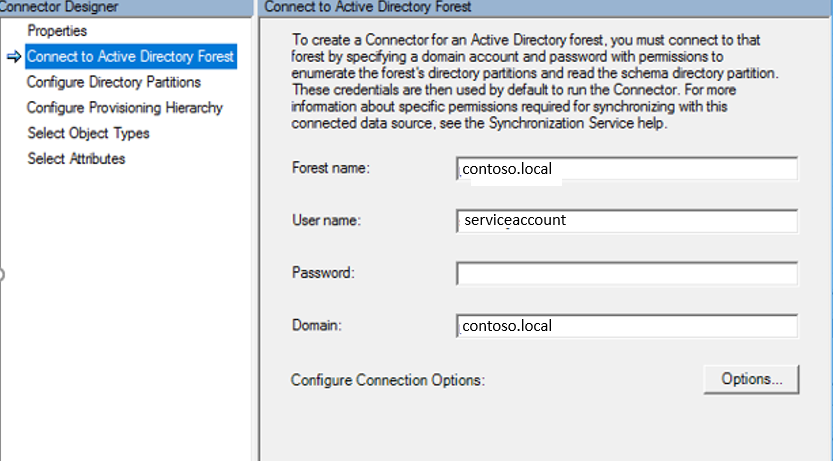
Task: Click the Domain label
Action: 317,325
